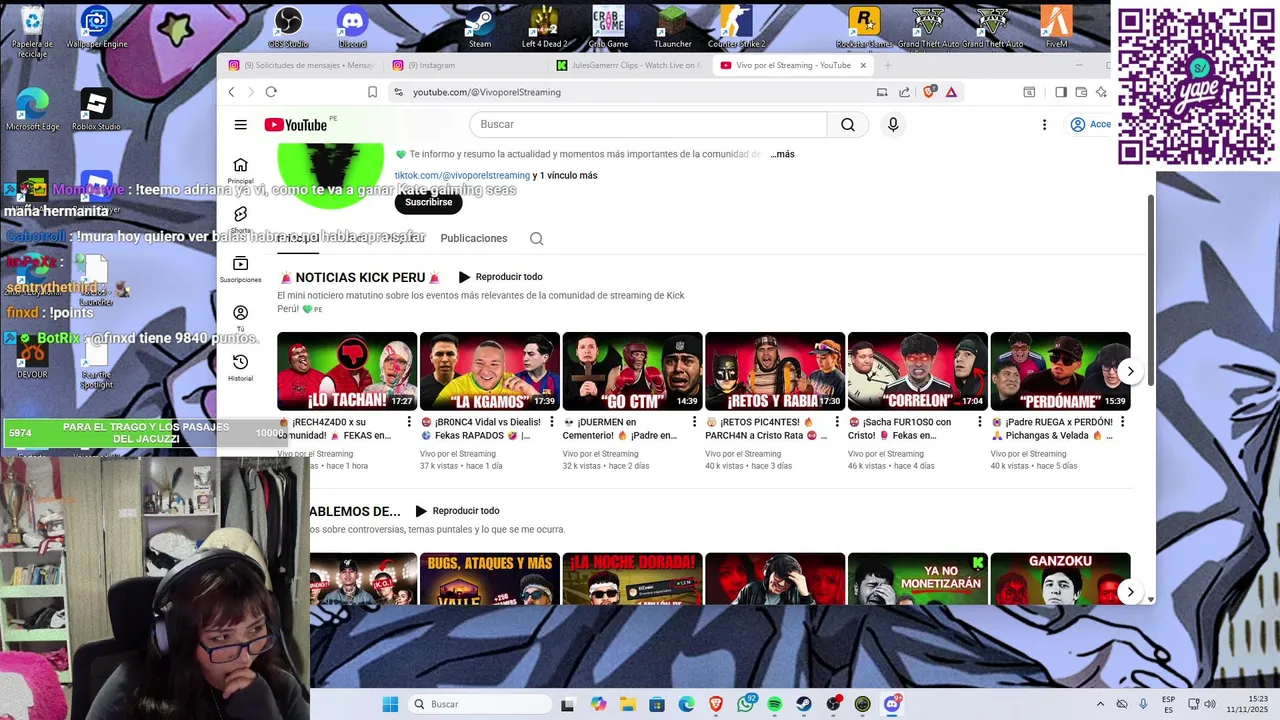Open the Publicaciones channel tab
This screenshot has height=720, width=1280.
point(474,238)
